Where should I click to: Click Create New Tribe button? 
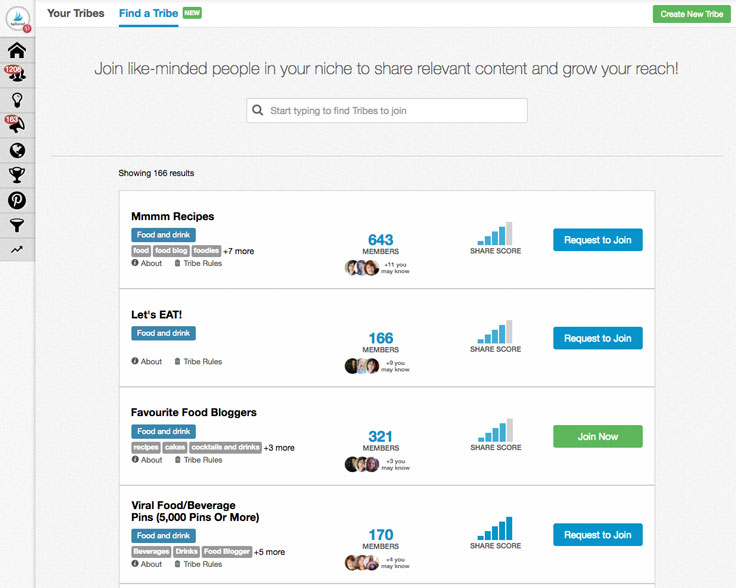tap(691, 14)
